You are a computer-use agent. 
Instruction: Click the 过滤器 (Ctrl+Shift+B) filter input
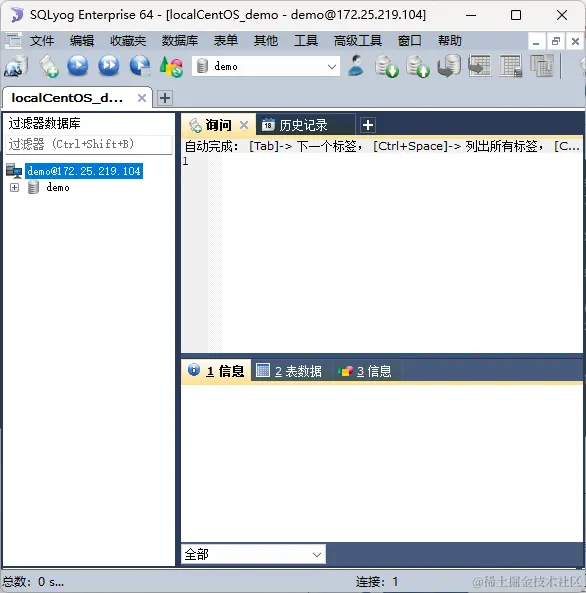(x=89, y=144)
